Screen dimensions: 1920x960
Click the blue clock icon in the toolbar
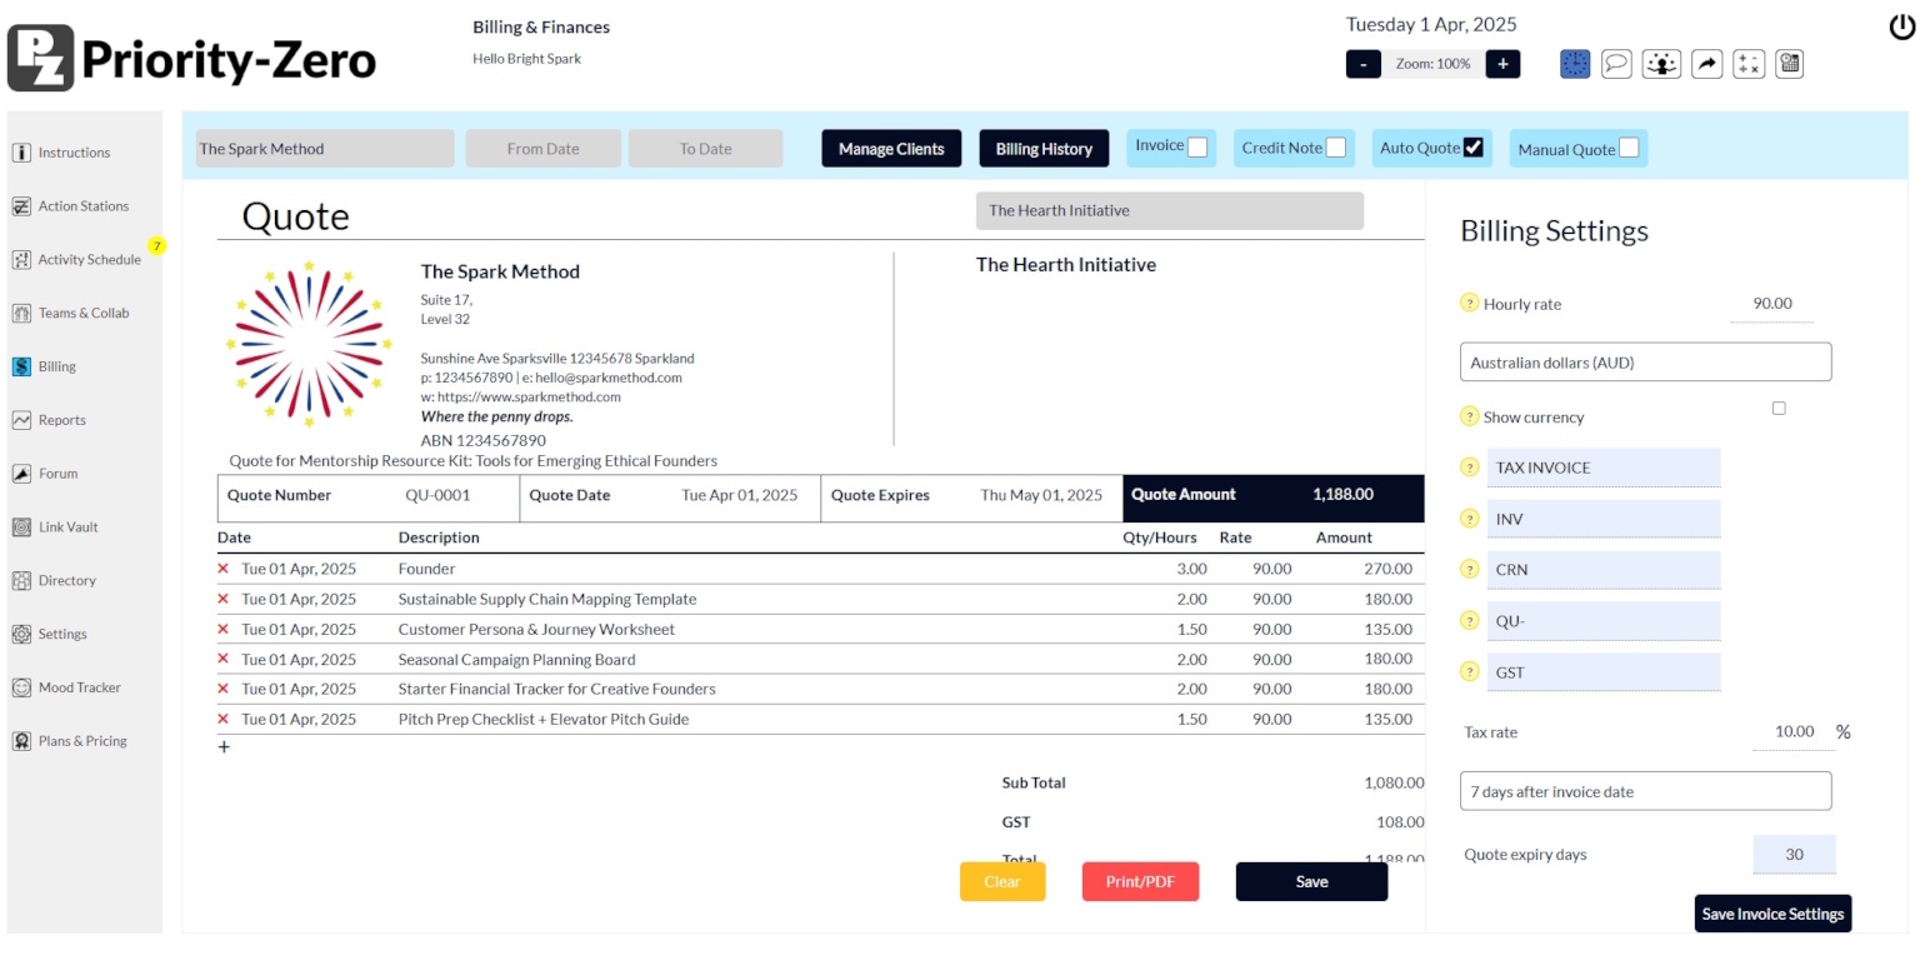click(1574, 64)
